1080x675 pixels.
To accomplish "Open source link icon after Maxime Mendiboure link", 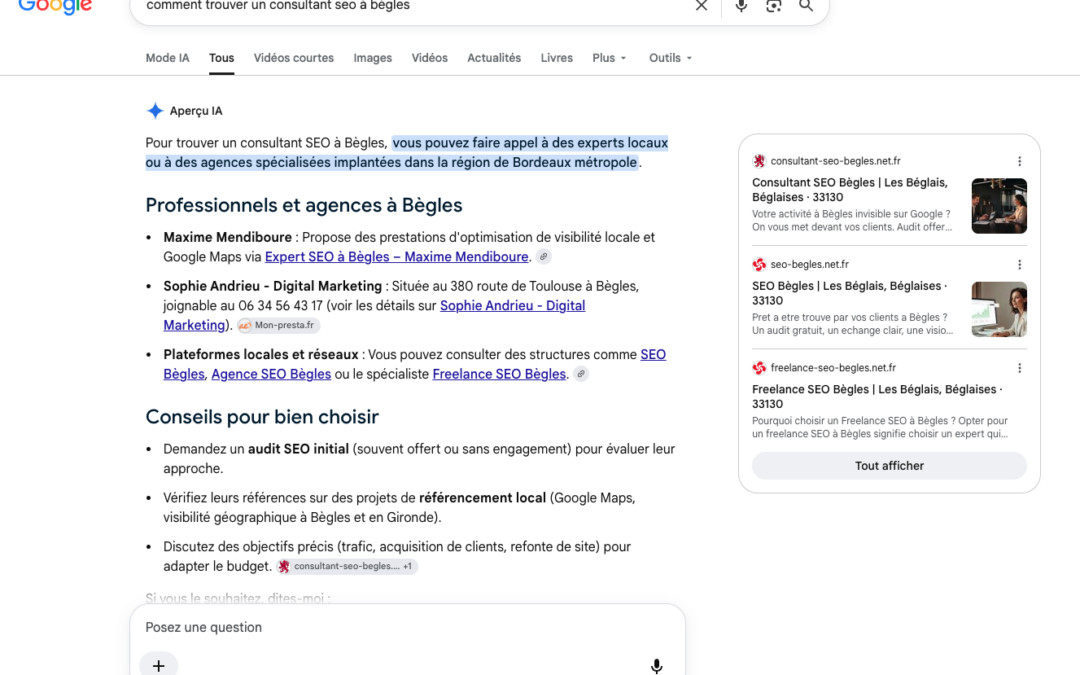I will tap(543, 257).
